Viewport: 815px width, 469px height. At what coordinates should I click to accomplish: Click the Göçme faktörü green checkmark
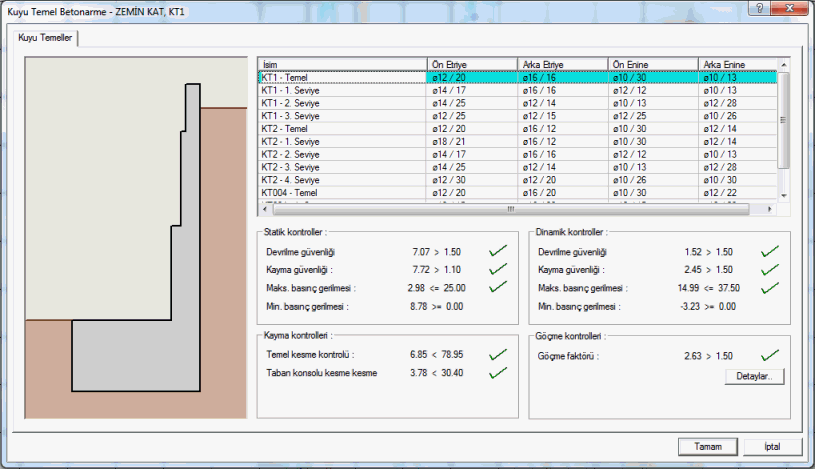coord(770,355)
